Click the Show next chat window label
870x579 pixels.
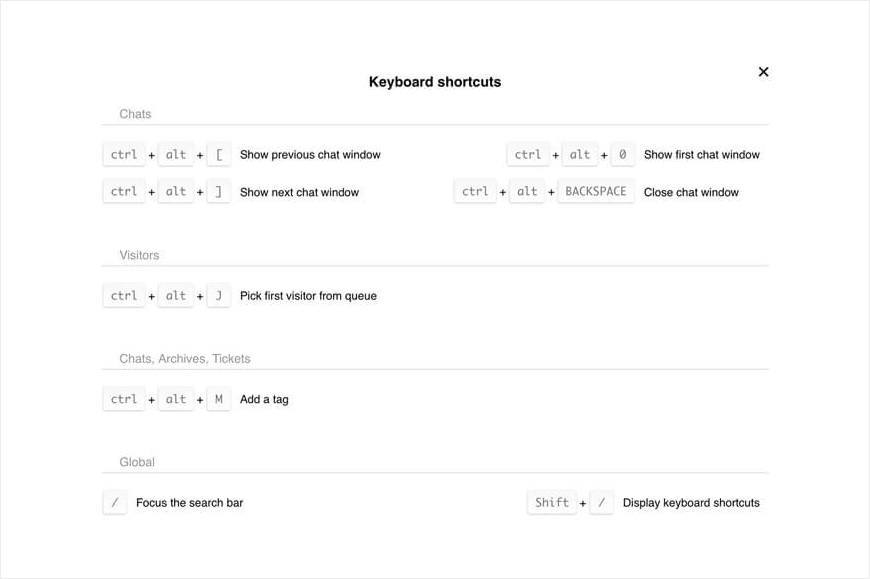(x=299, y=192)
